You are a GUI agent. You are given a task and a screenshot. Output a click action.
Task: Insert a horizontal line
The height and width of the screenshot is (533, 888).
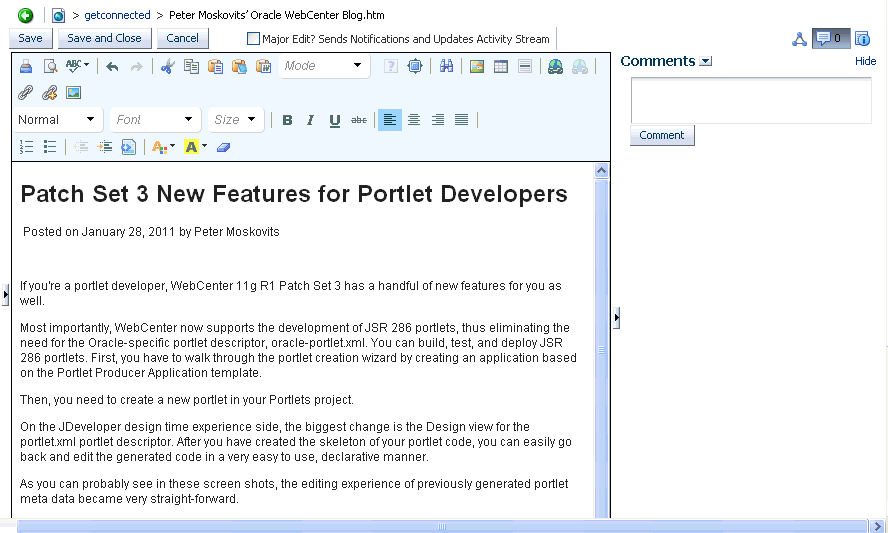(525, 66)
